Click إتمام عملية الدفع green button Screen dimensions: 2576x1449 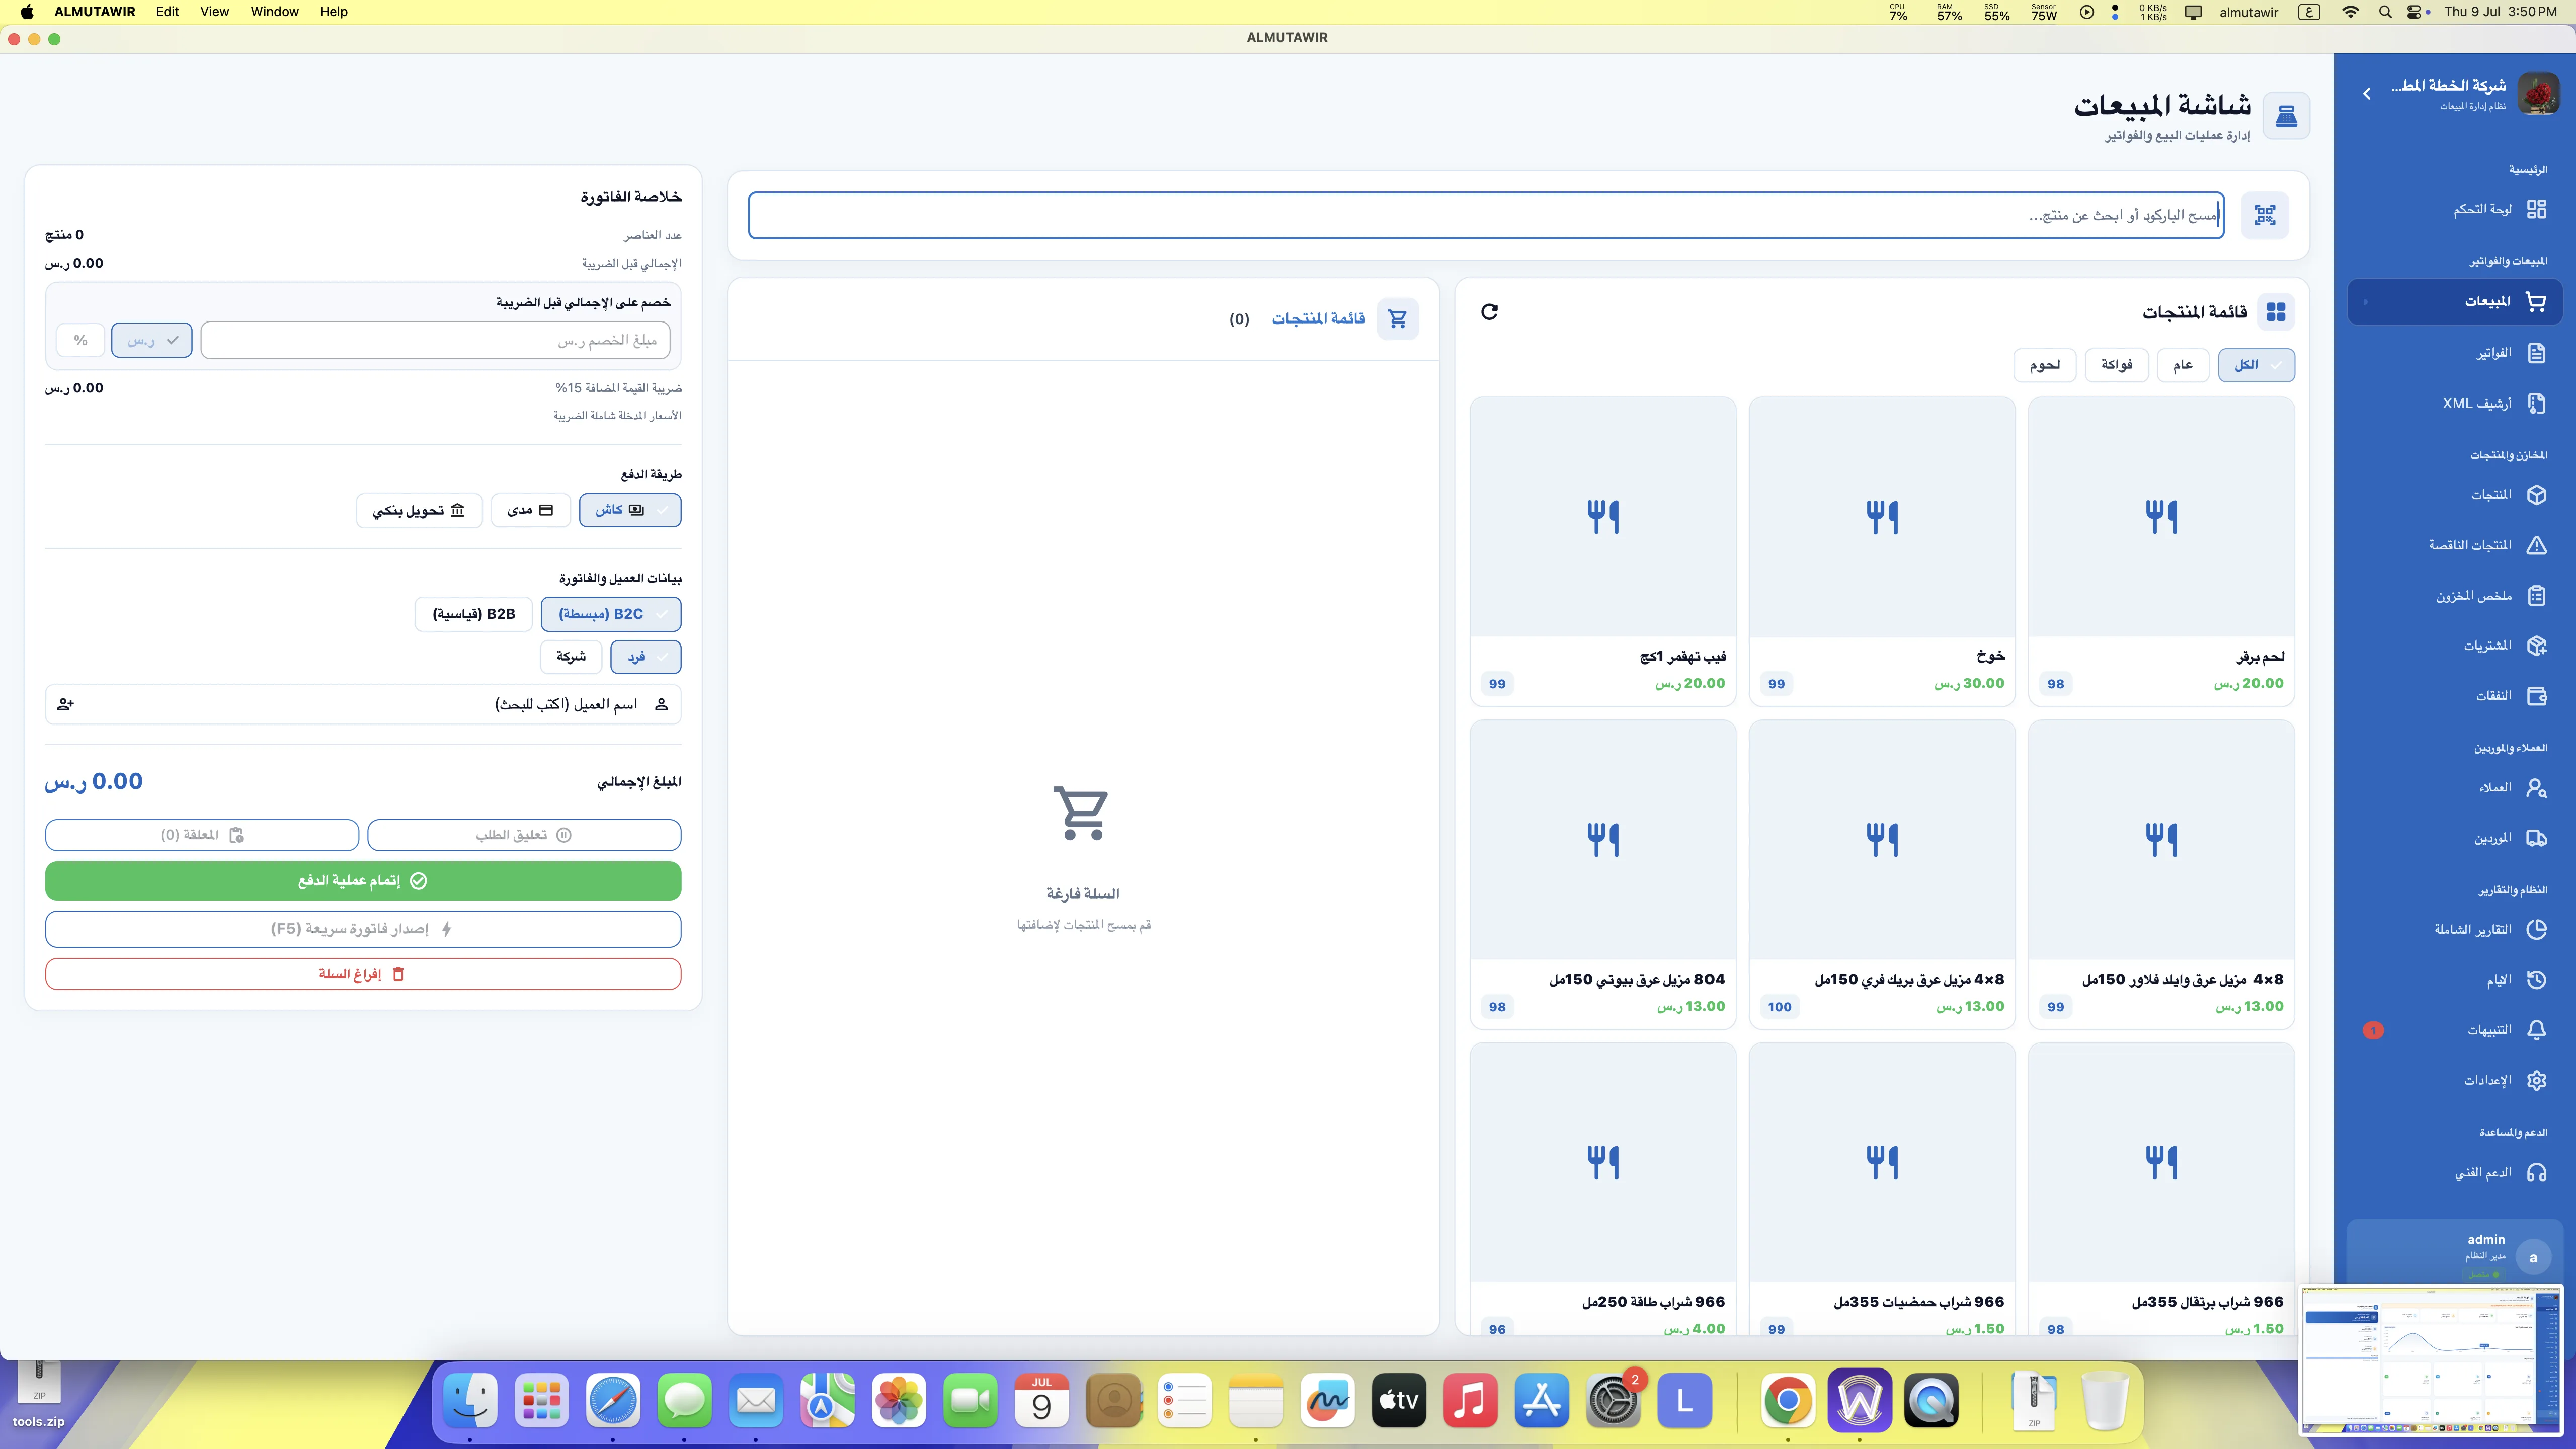point(363,881)
